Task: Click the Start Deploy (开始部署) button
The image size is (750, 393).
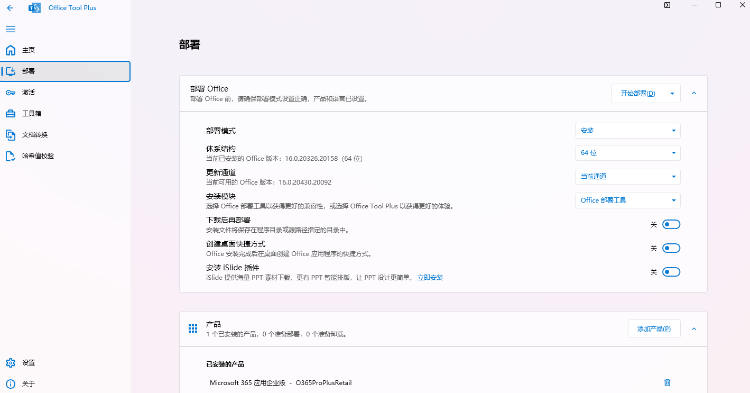Action: [x=638, y=93]
